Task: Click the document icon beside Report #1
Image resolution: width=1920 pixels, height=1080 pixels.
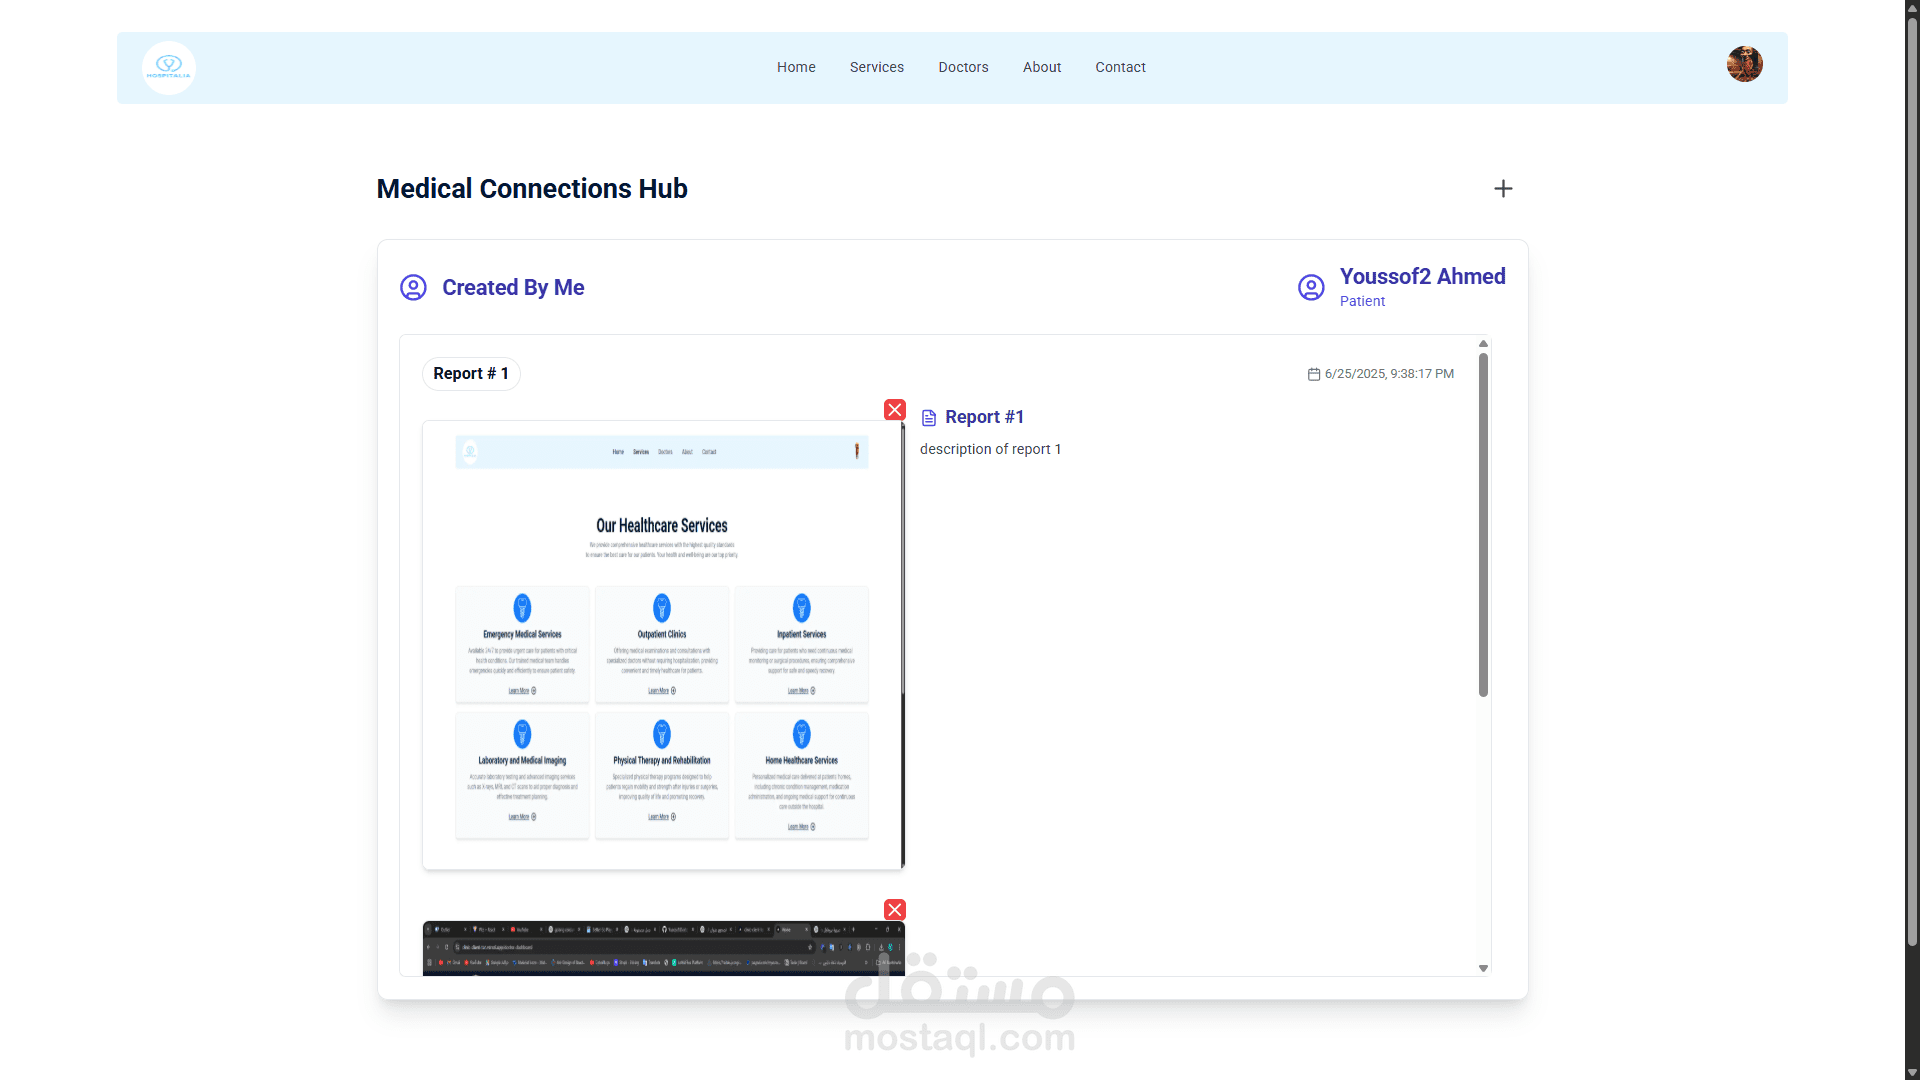Action: click(x=929, y=418)
